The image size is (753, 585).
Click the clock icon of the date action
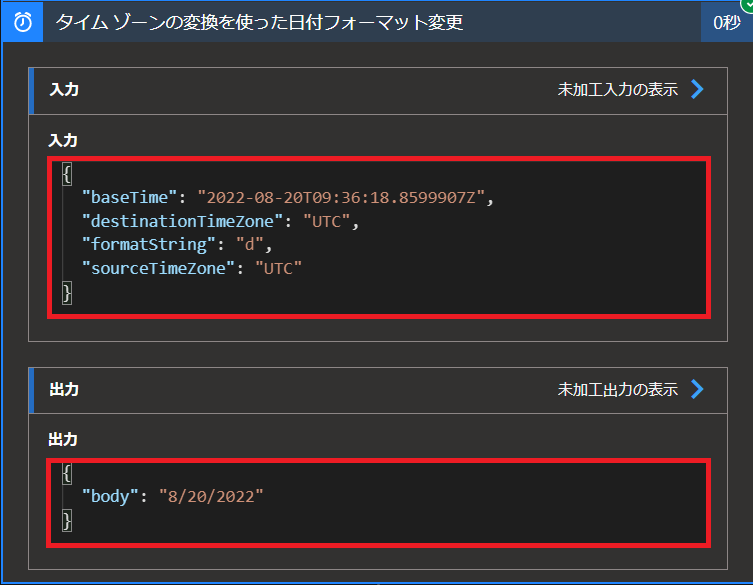coord(23,22)
